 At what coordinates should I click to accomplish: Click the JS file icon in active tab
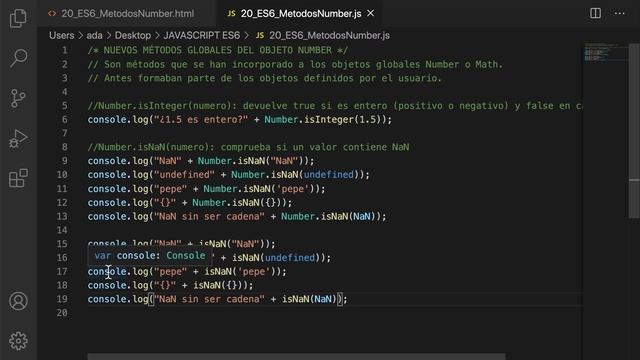231,13
